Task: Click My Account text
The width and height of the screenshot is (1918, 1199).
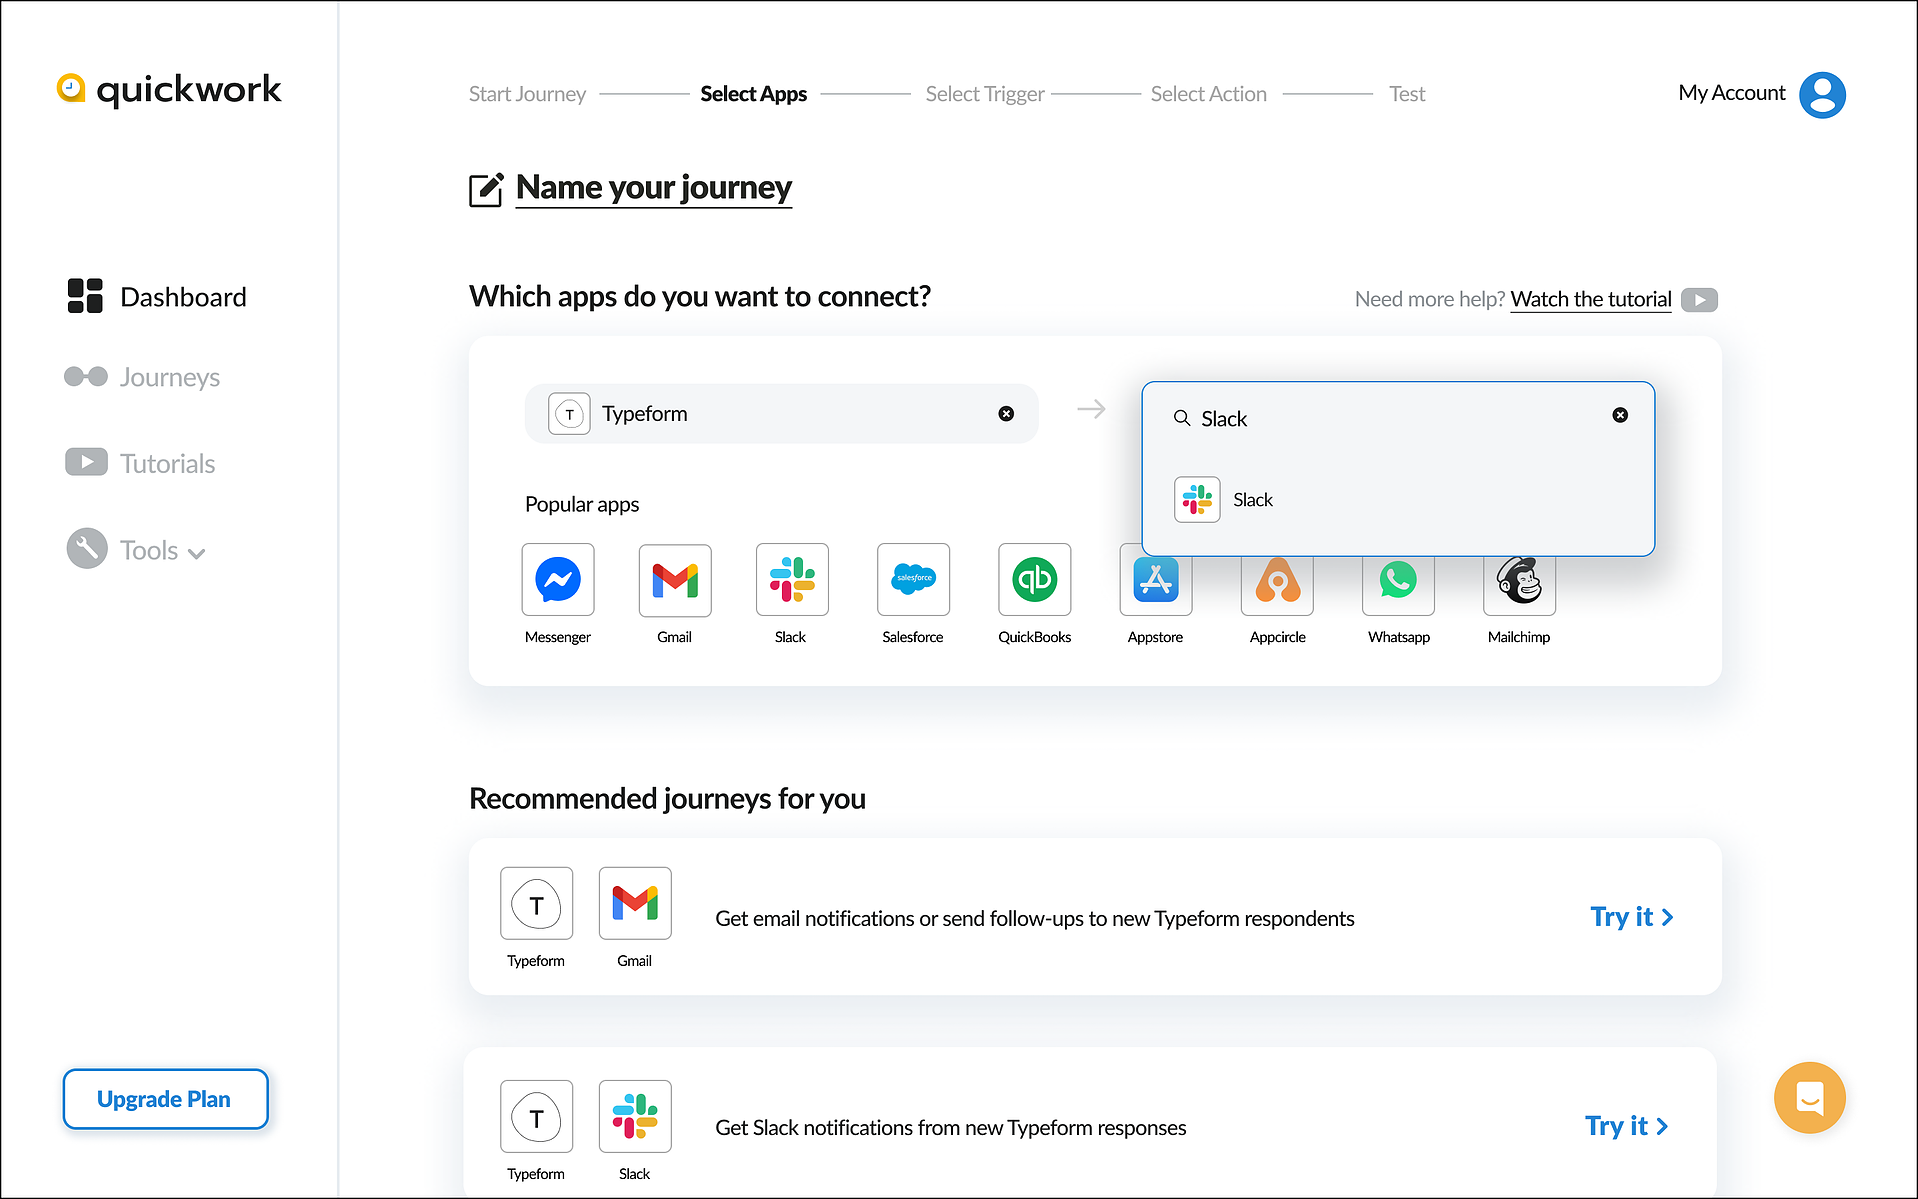Action: pyautogui.click(x=1731, y=93)
